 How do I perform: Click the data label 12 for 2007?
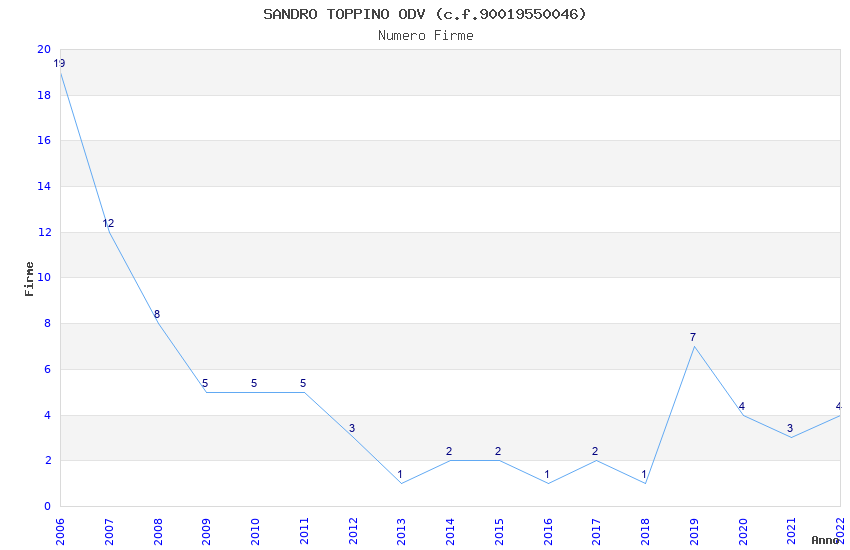point(108,223)
